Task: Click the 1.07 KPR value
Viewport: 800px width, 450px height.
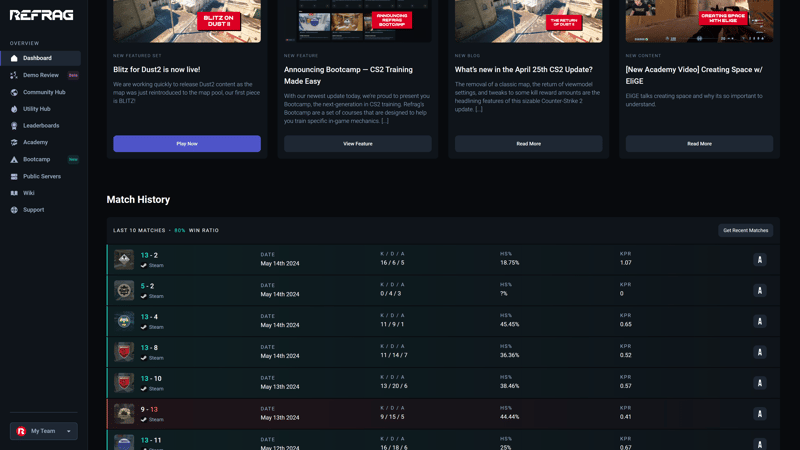Action: point(626,263)
